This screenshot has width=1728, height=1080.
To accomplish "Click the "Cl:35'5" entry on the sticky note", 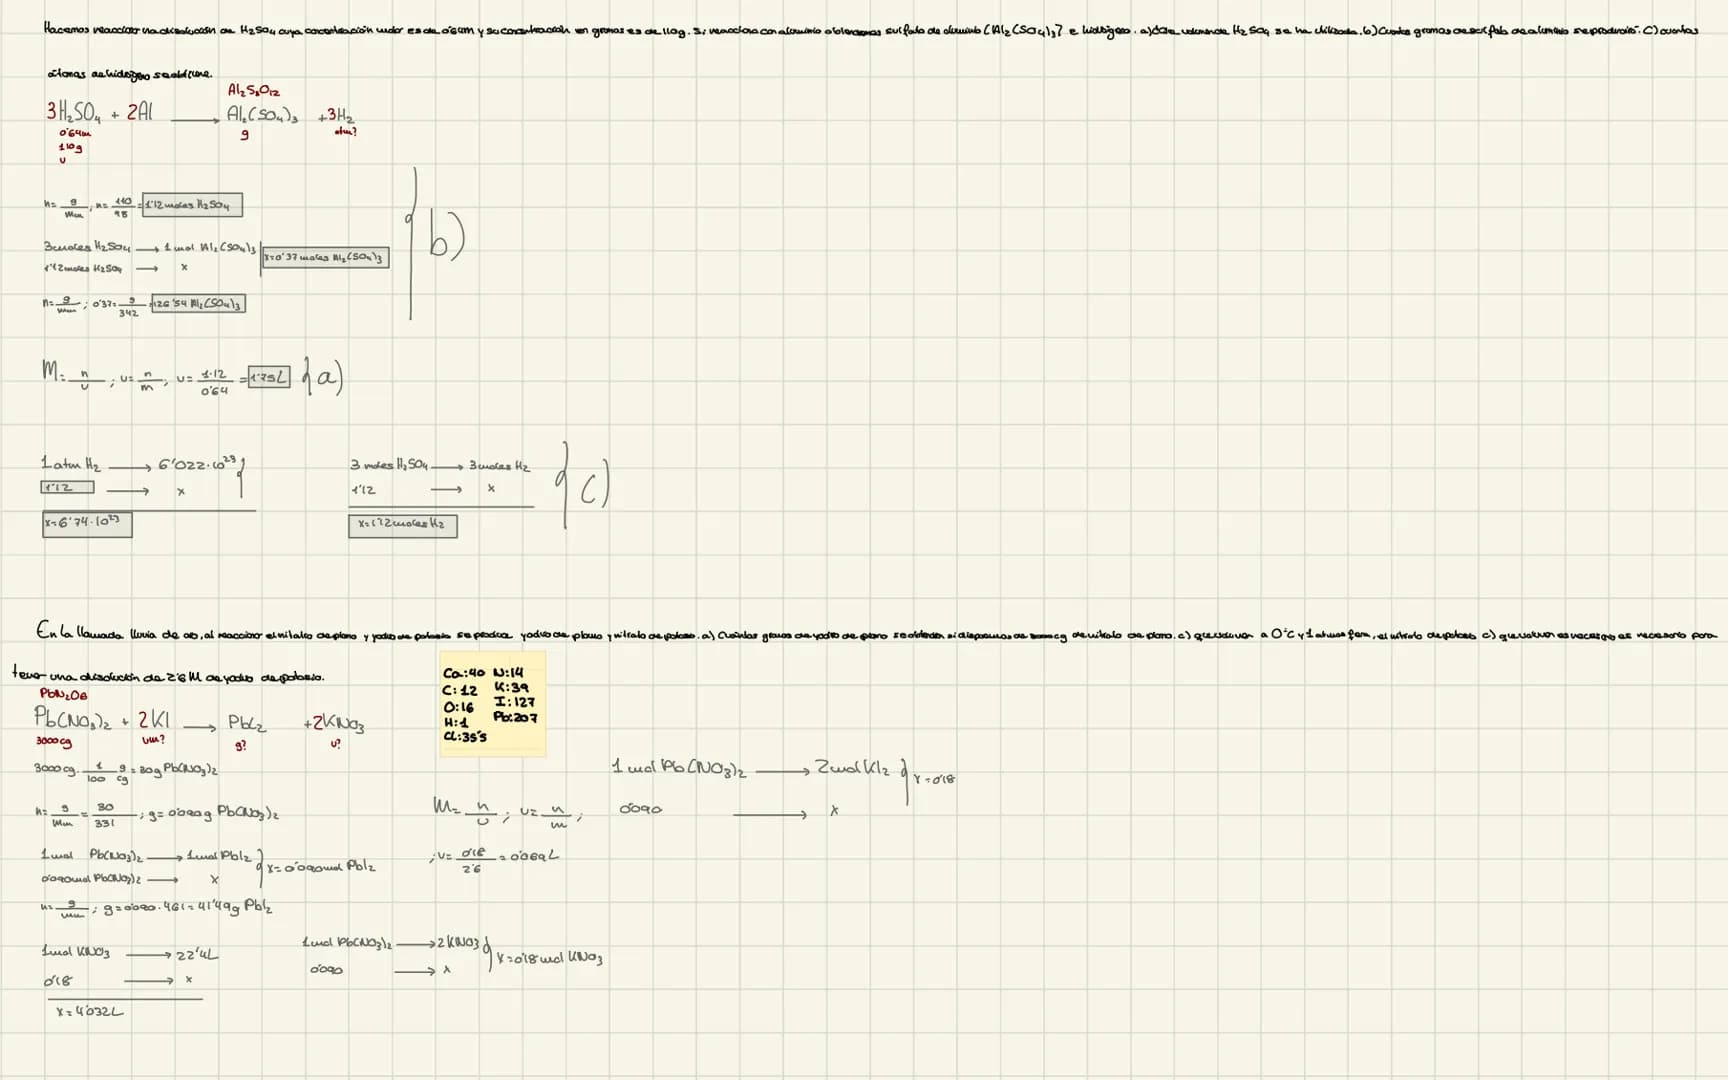I will 465,737.
